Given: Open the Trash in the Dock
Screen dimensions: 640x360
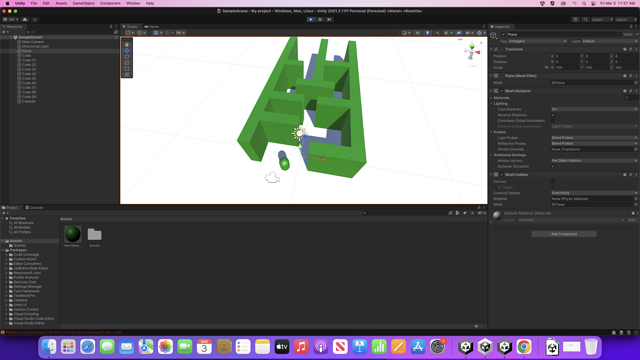Looking at the screenshot, I should tap(591, 347).
